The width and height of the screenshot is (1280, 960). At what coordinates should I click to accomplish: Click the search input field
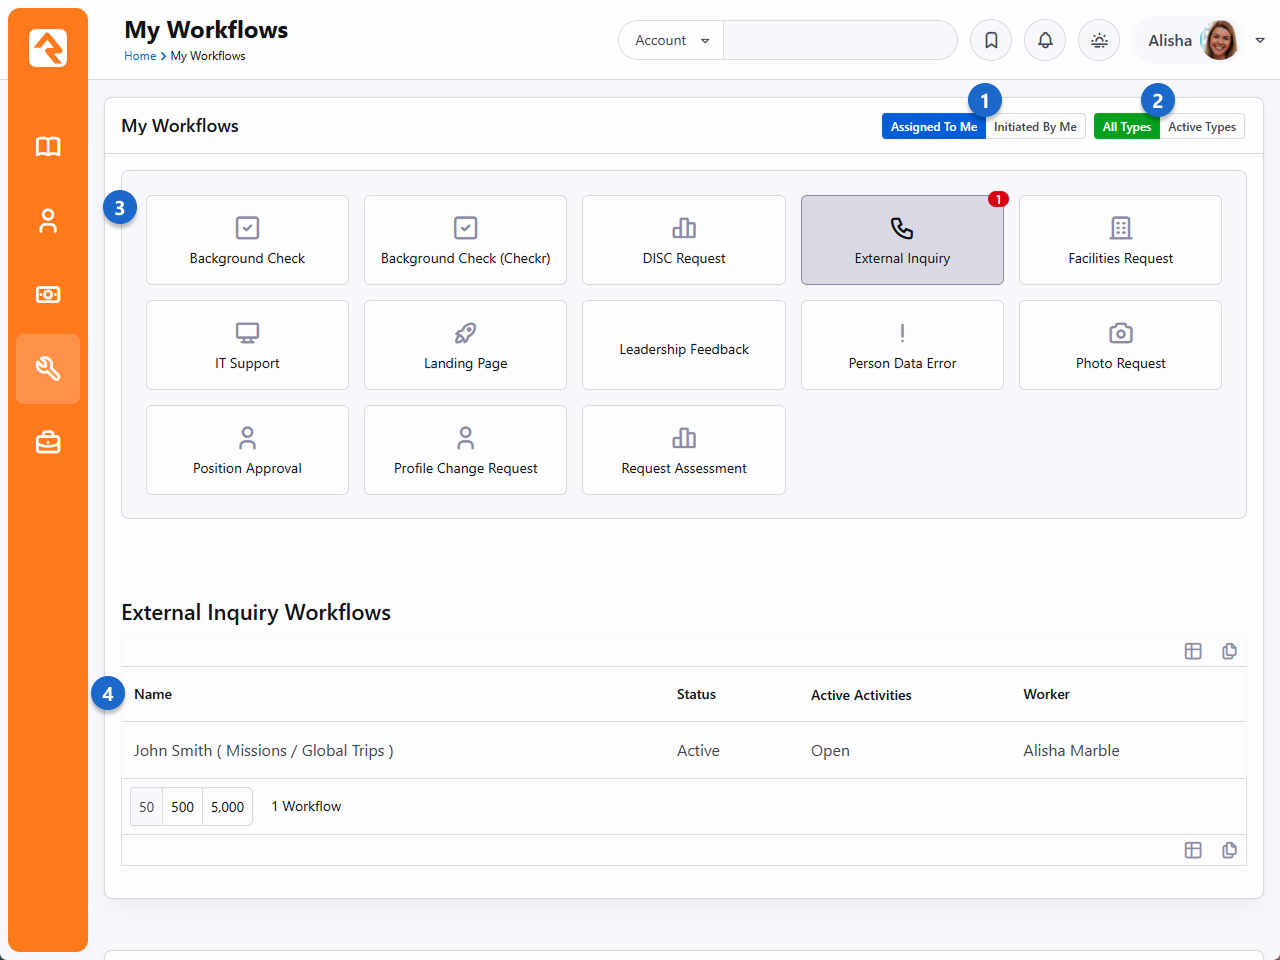(x=839, y=41)
